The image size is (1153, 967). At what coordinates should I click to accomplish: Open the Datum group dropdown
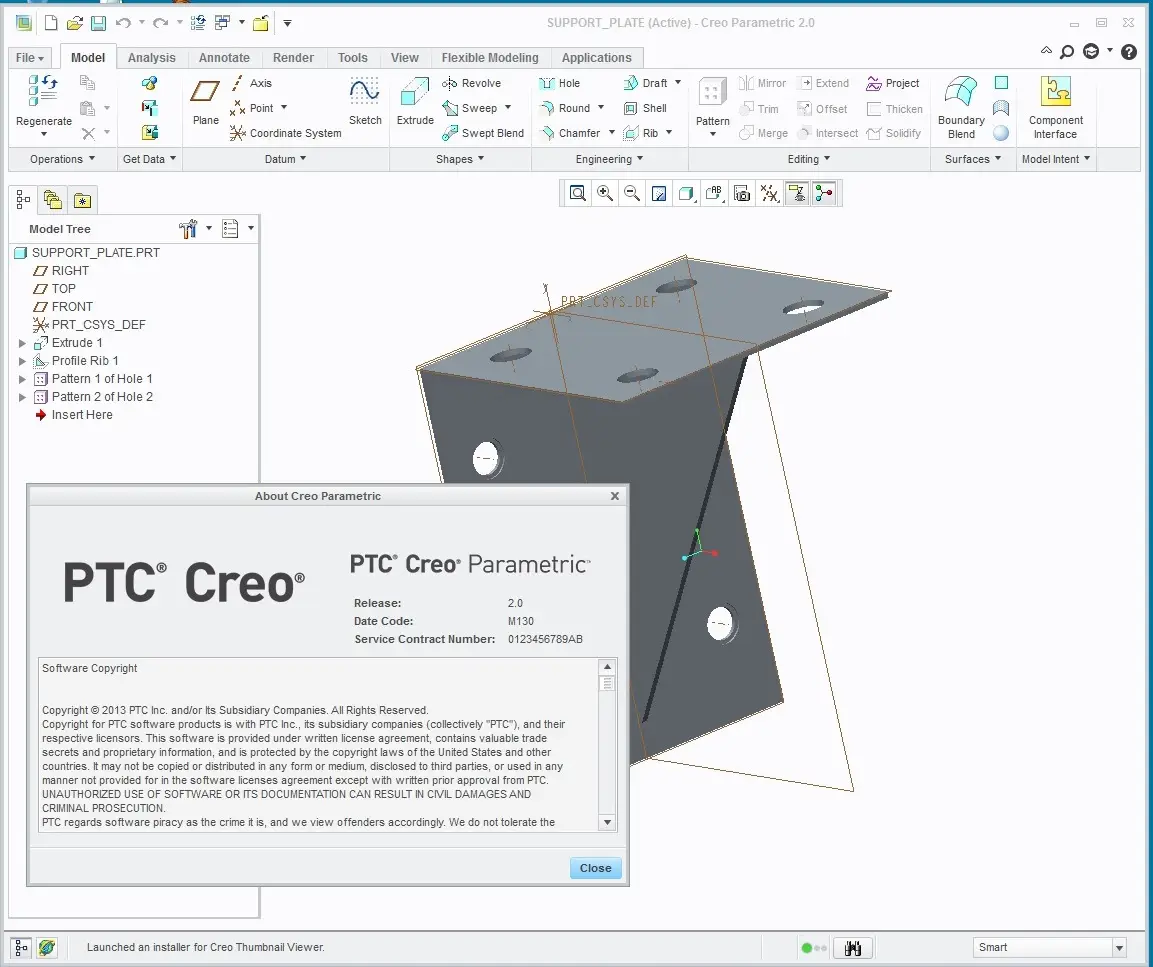click(x=285, y=159)
